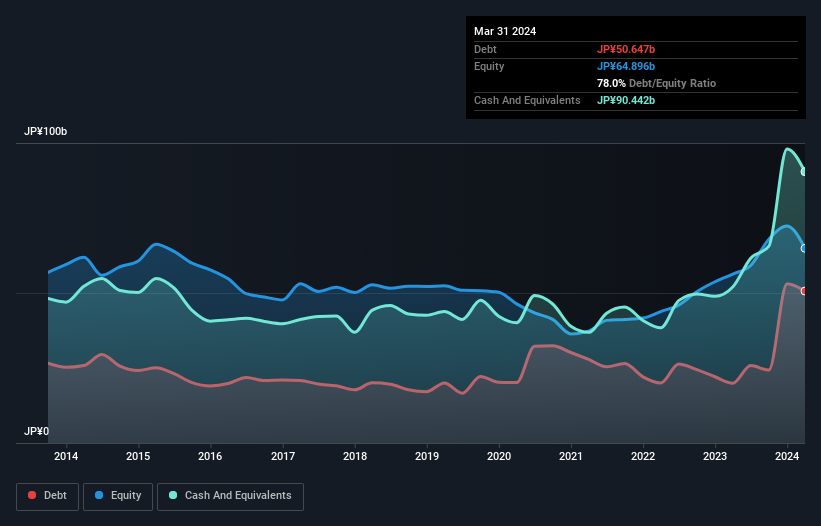Click the 2016 axis label

210,456
